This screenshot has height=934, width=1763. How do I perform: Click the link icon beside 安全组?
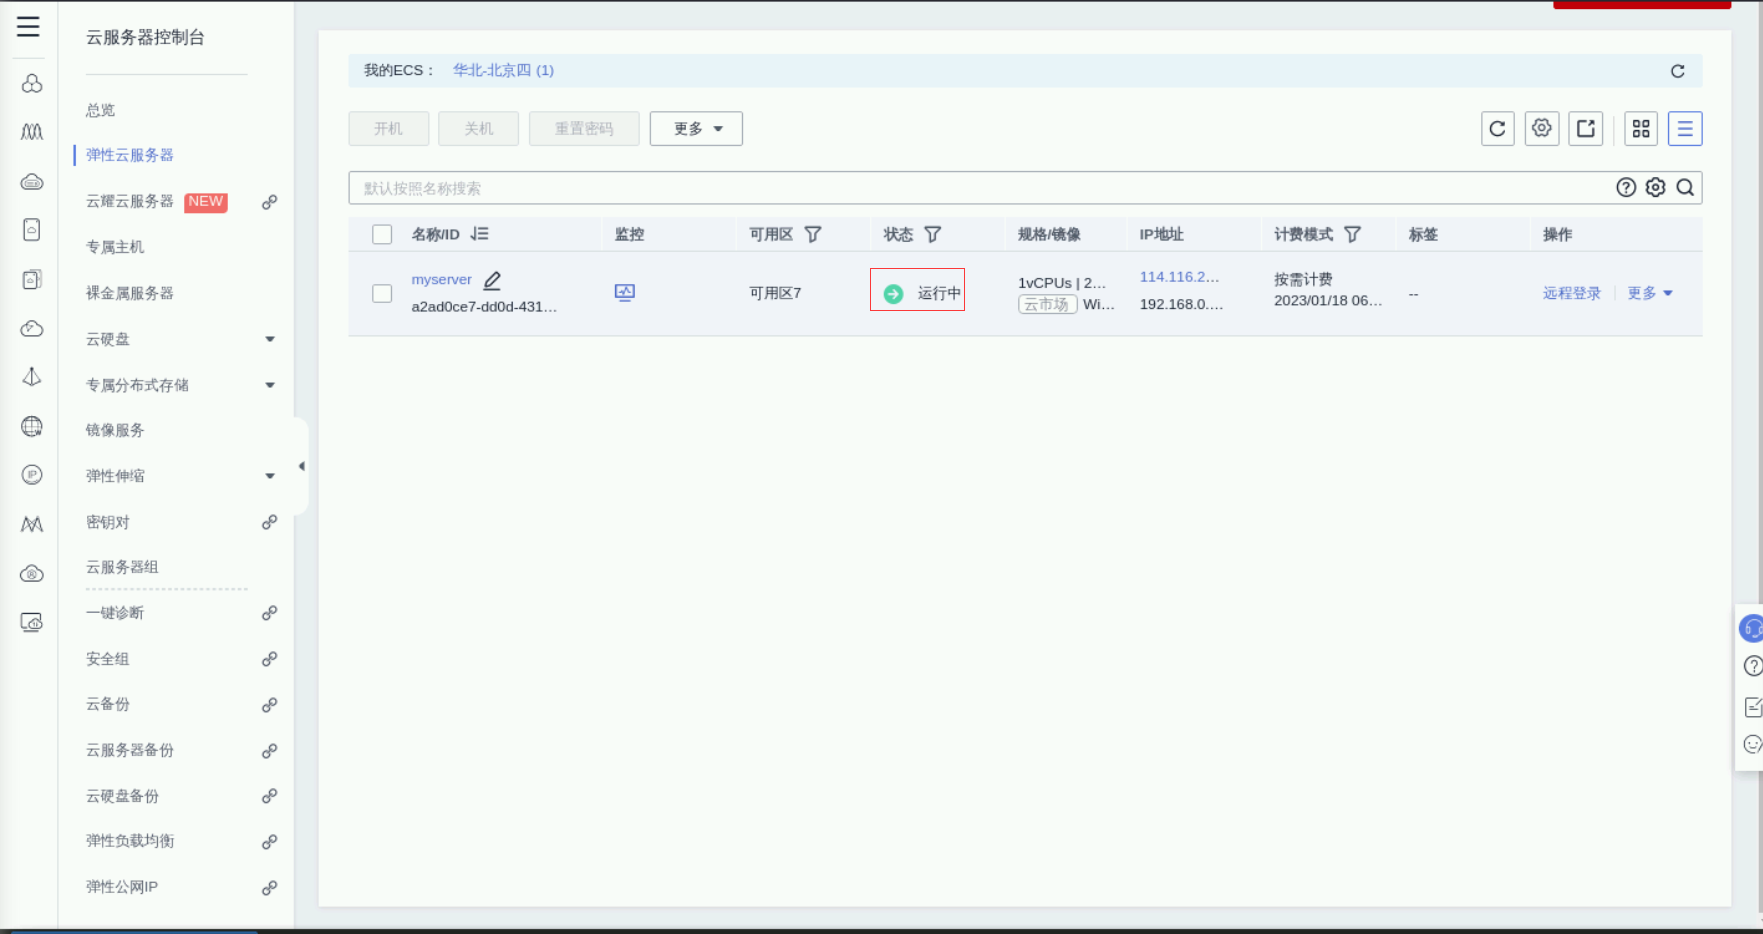tap(269, 659)
